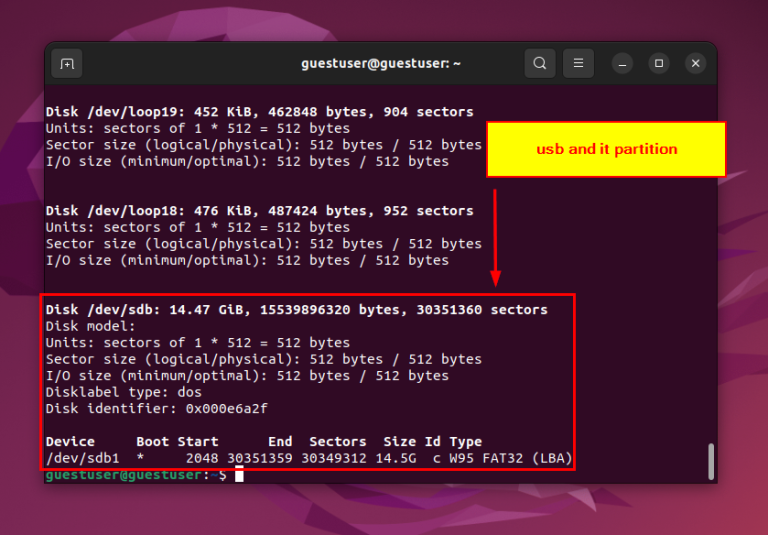This screenshot has height=535, width=768.
Task: Click the yellow "usb and it partition" label
Action: click(606, 149)
